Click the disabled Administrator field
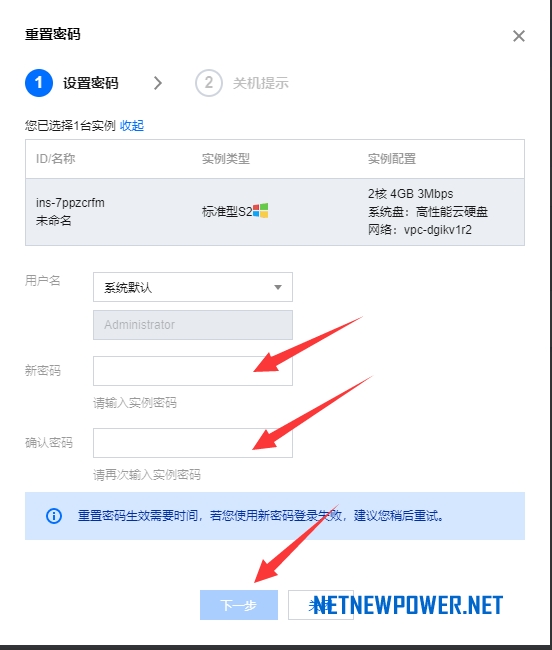 [193, 325]
